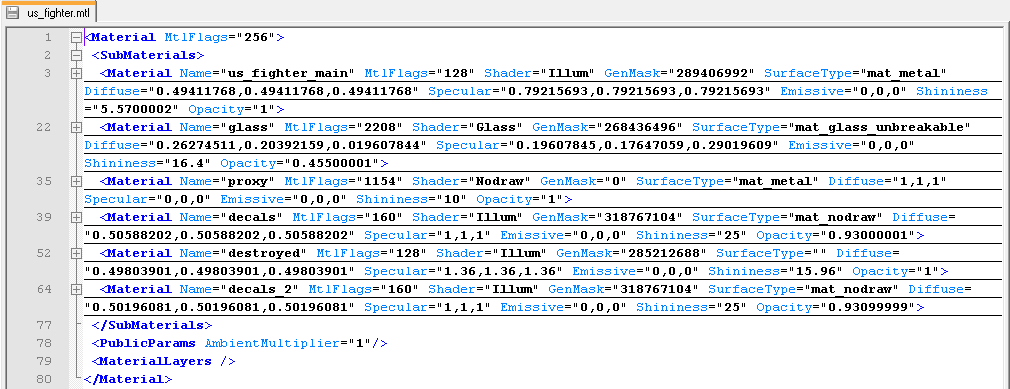Click the closing Material tag on line 80
The height and width of the screenshot is (389, 1010).
(129, 379)
